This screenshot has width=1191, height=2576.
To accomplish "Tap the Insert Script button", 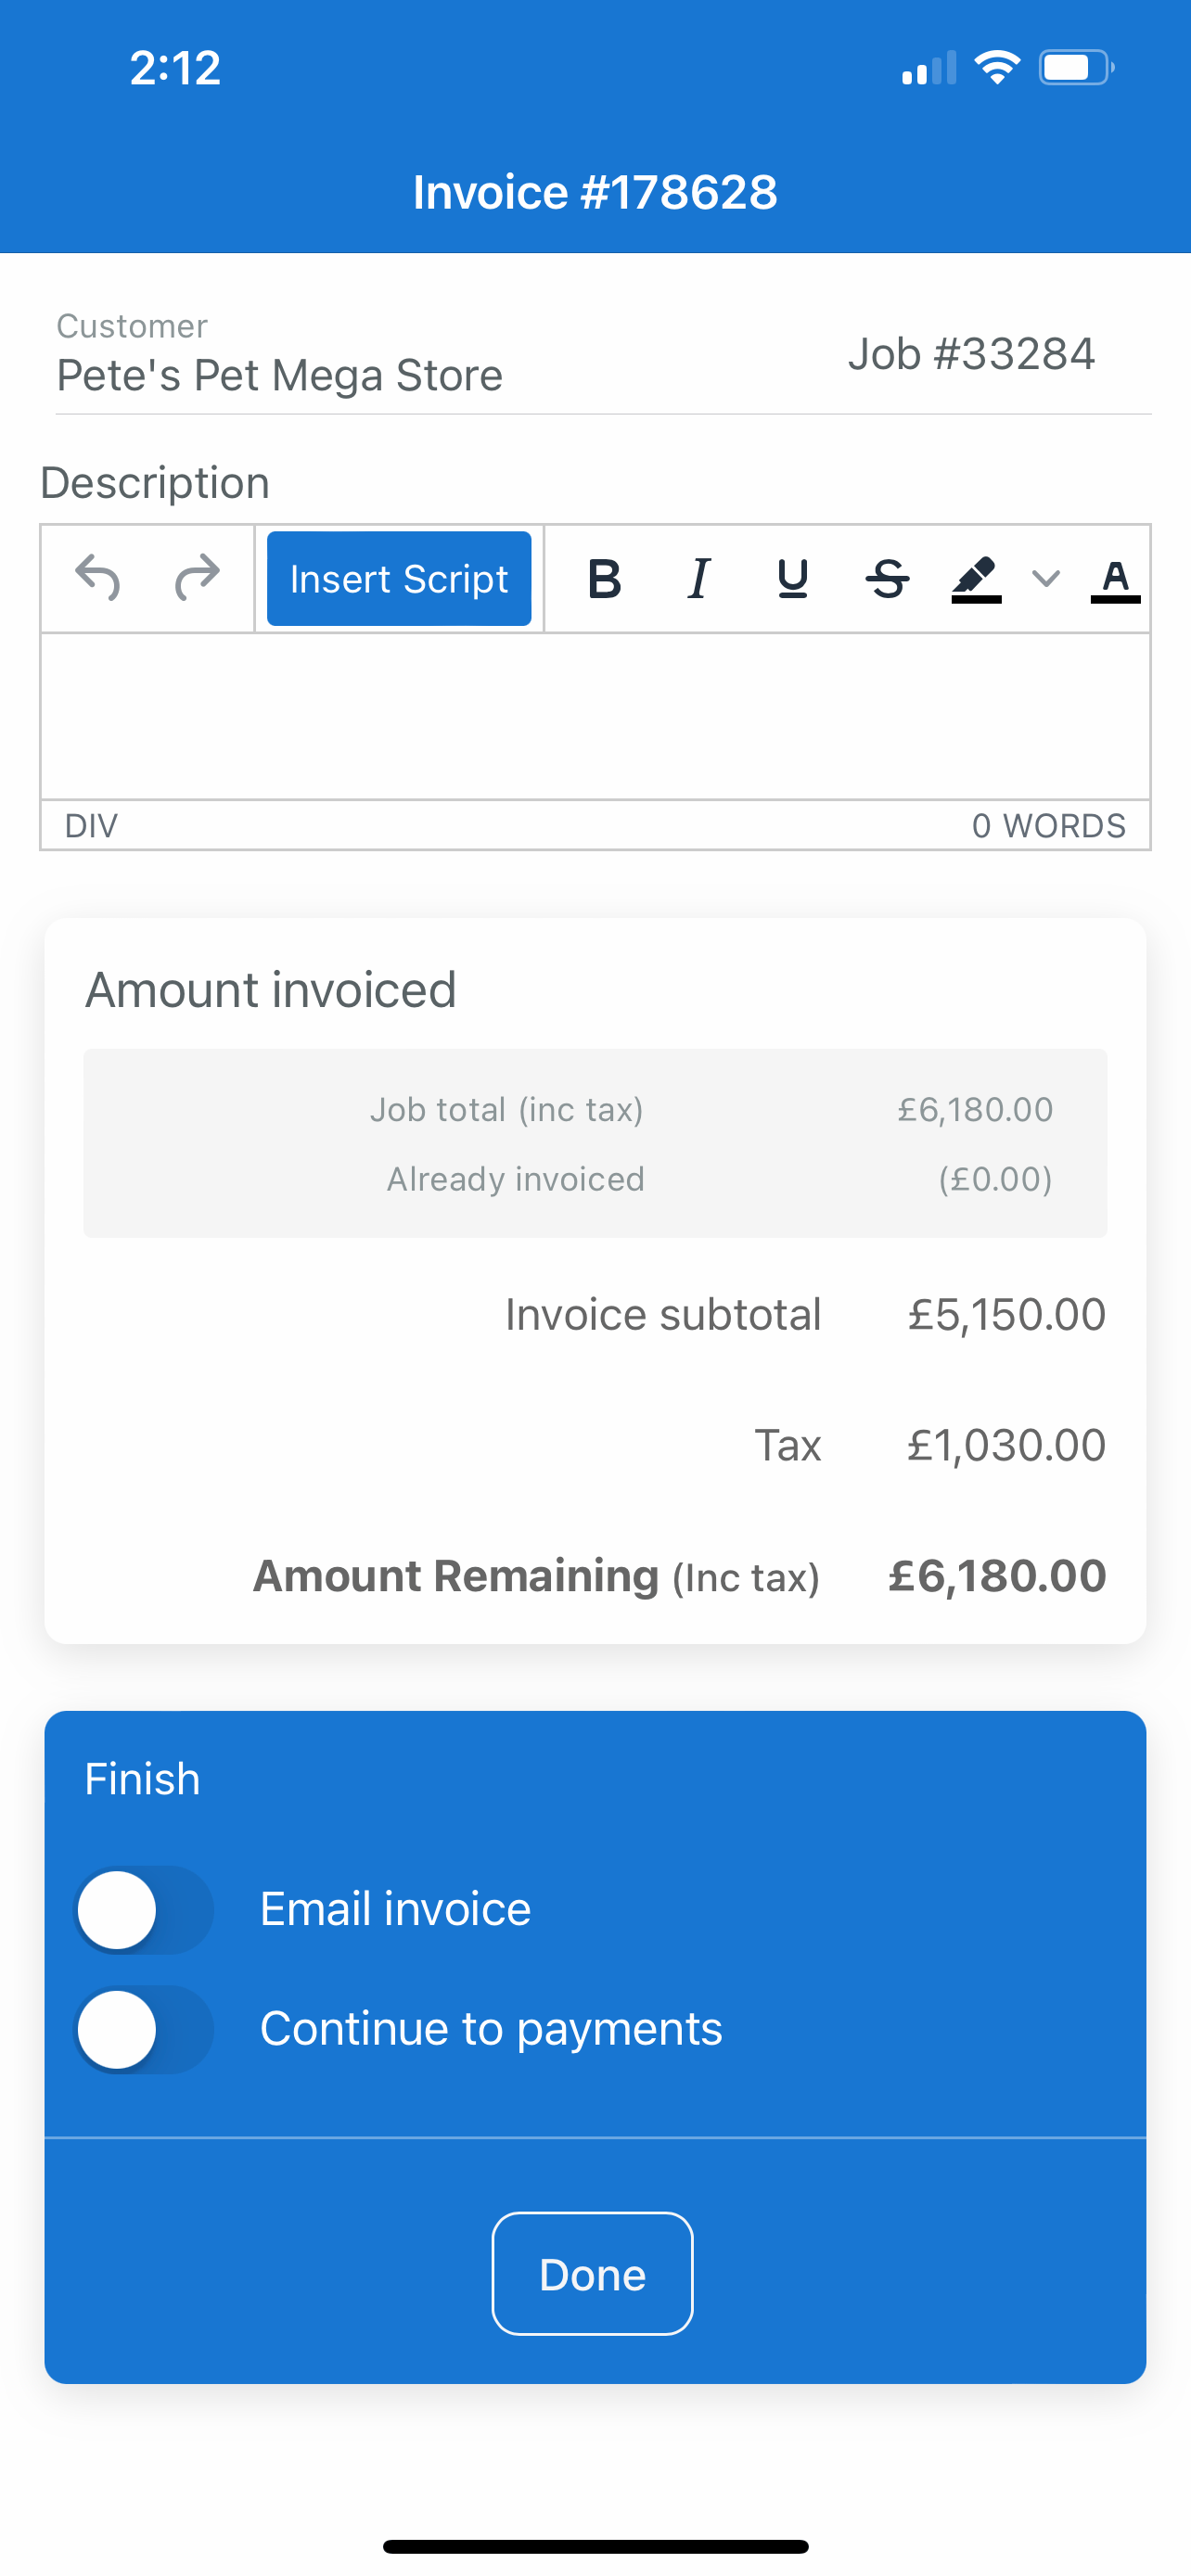I will tap(399, 578).
